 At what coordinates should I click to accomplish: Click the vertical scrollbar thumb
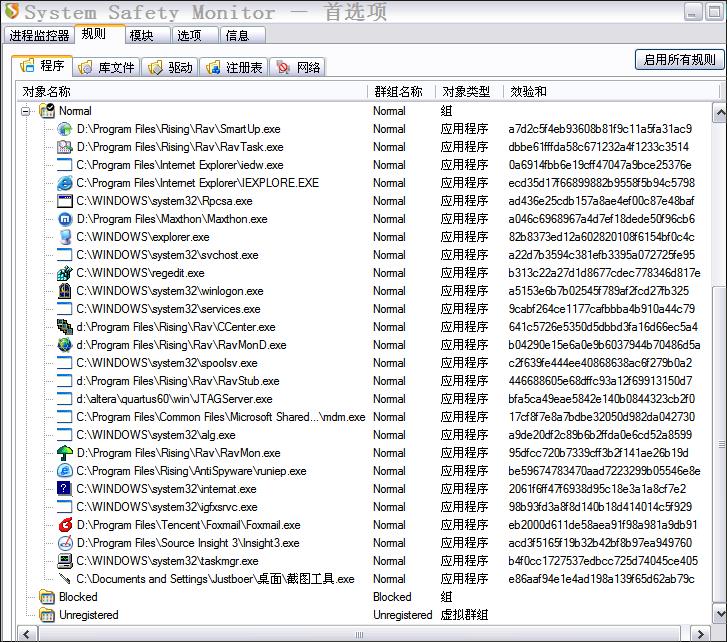(x=720, y=444)
